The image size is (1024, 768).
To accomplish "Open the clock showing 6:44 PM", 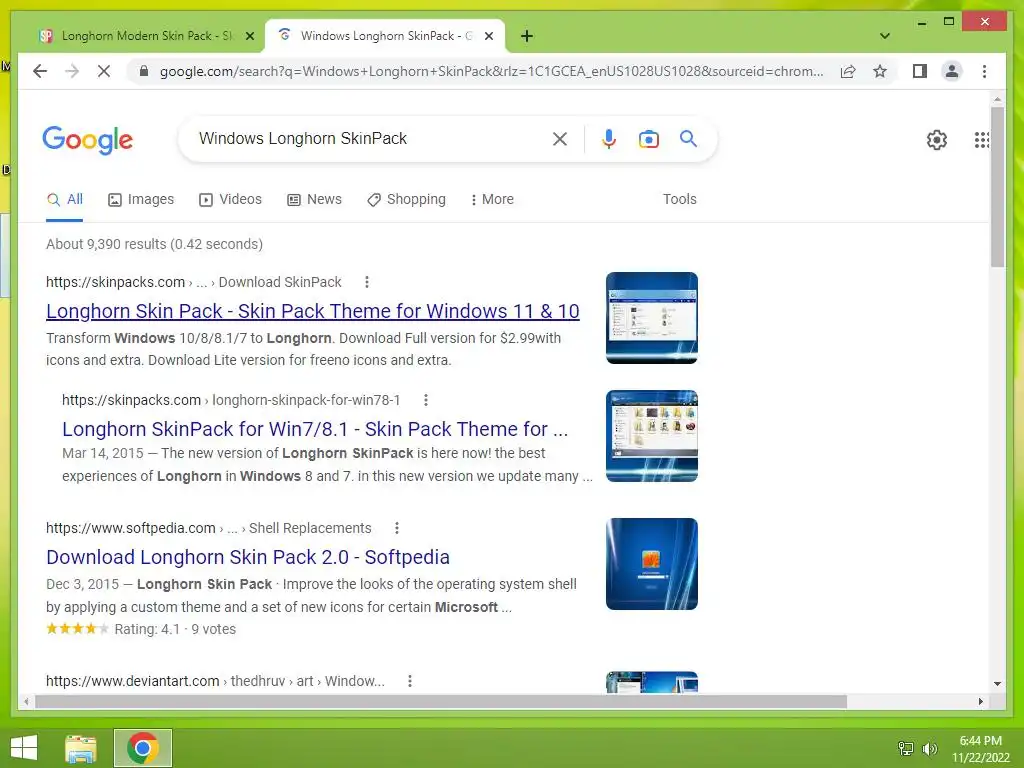I will (980, 748).
